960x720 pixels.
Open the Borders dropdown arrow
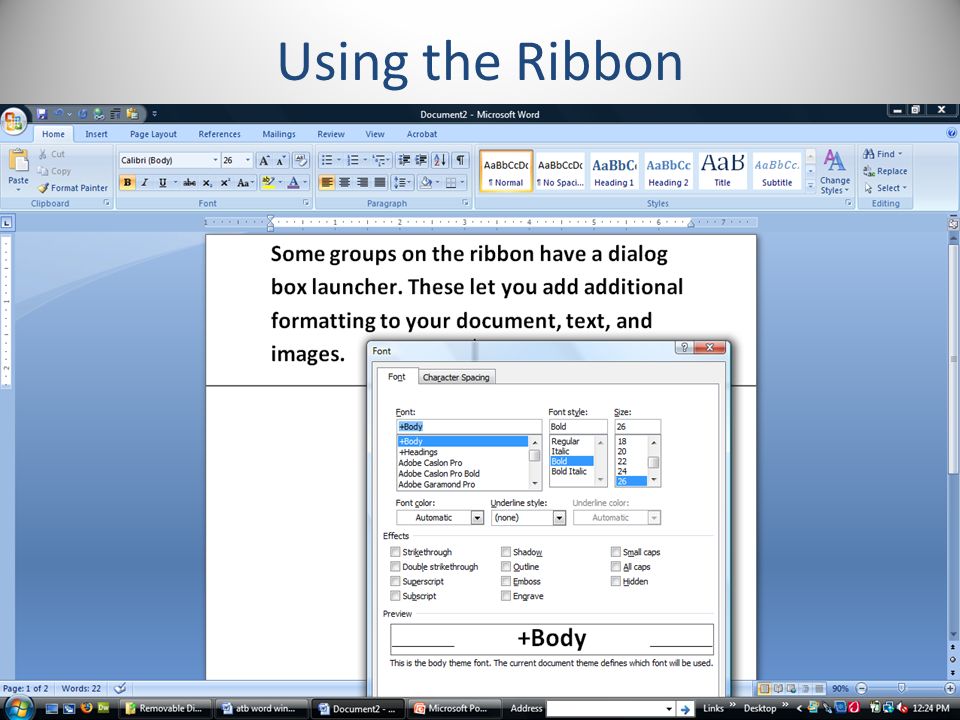pos(463,182)
